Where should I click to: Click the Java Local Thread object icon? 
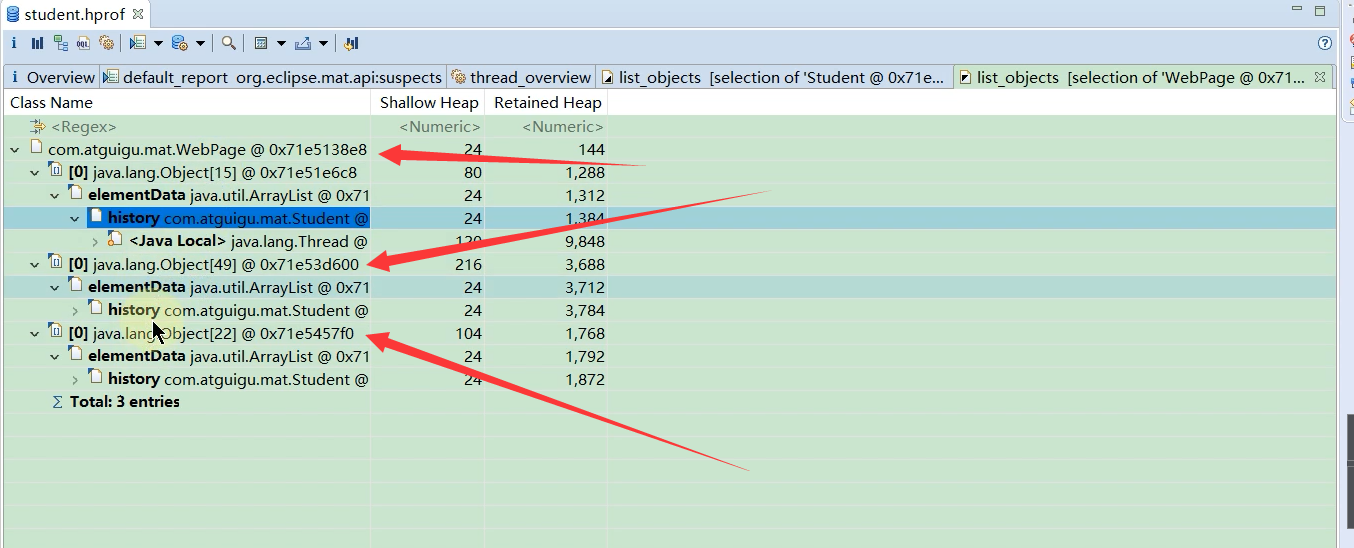tap(116, 241)
